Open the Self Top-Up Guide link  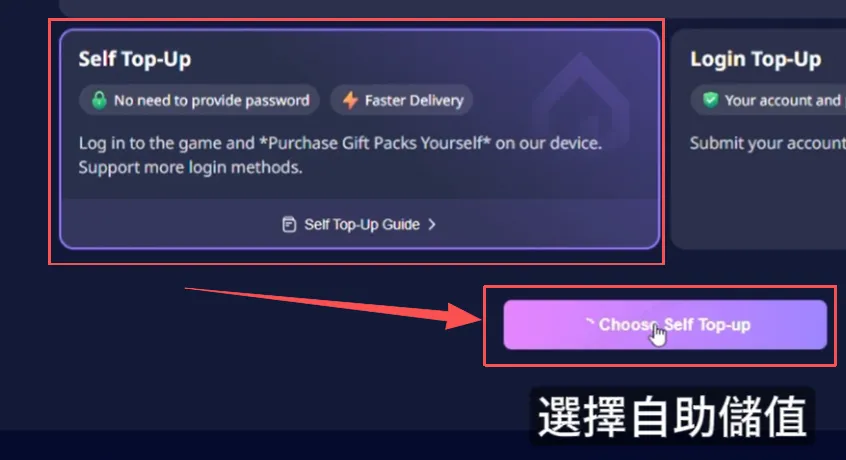(359, 224)
